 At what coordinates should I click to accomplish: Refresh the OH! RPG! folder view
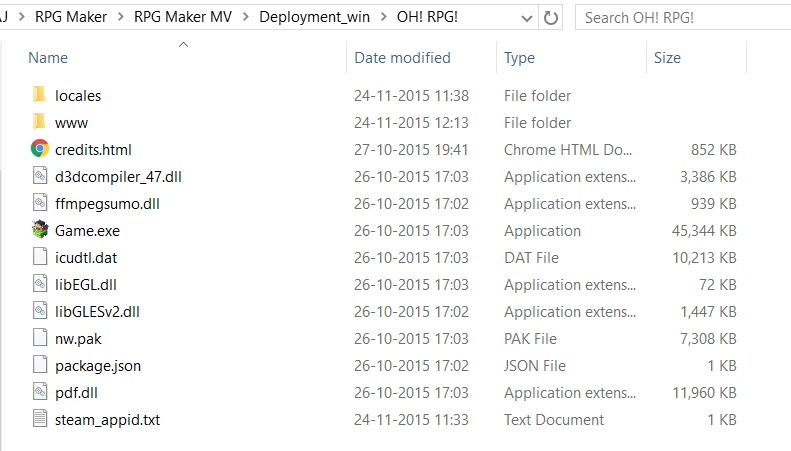(x=551, y=18)
